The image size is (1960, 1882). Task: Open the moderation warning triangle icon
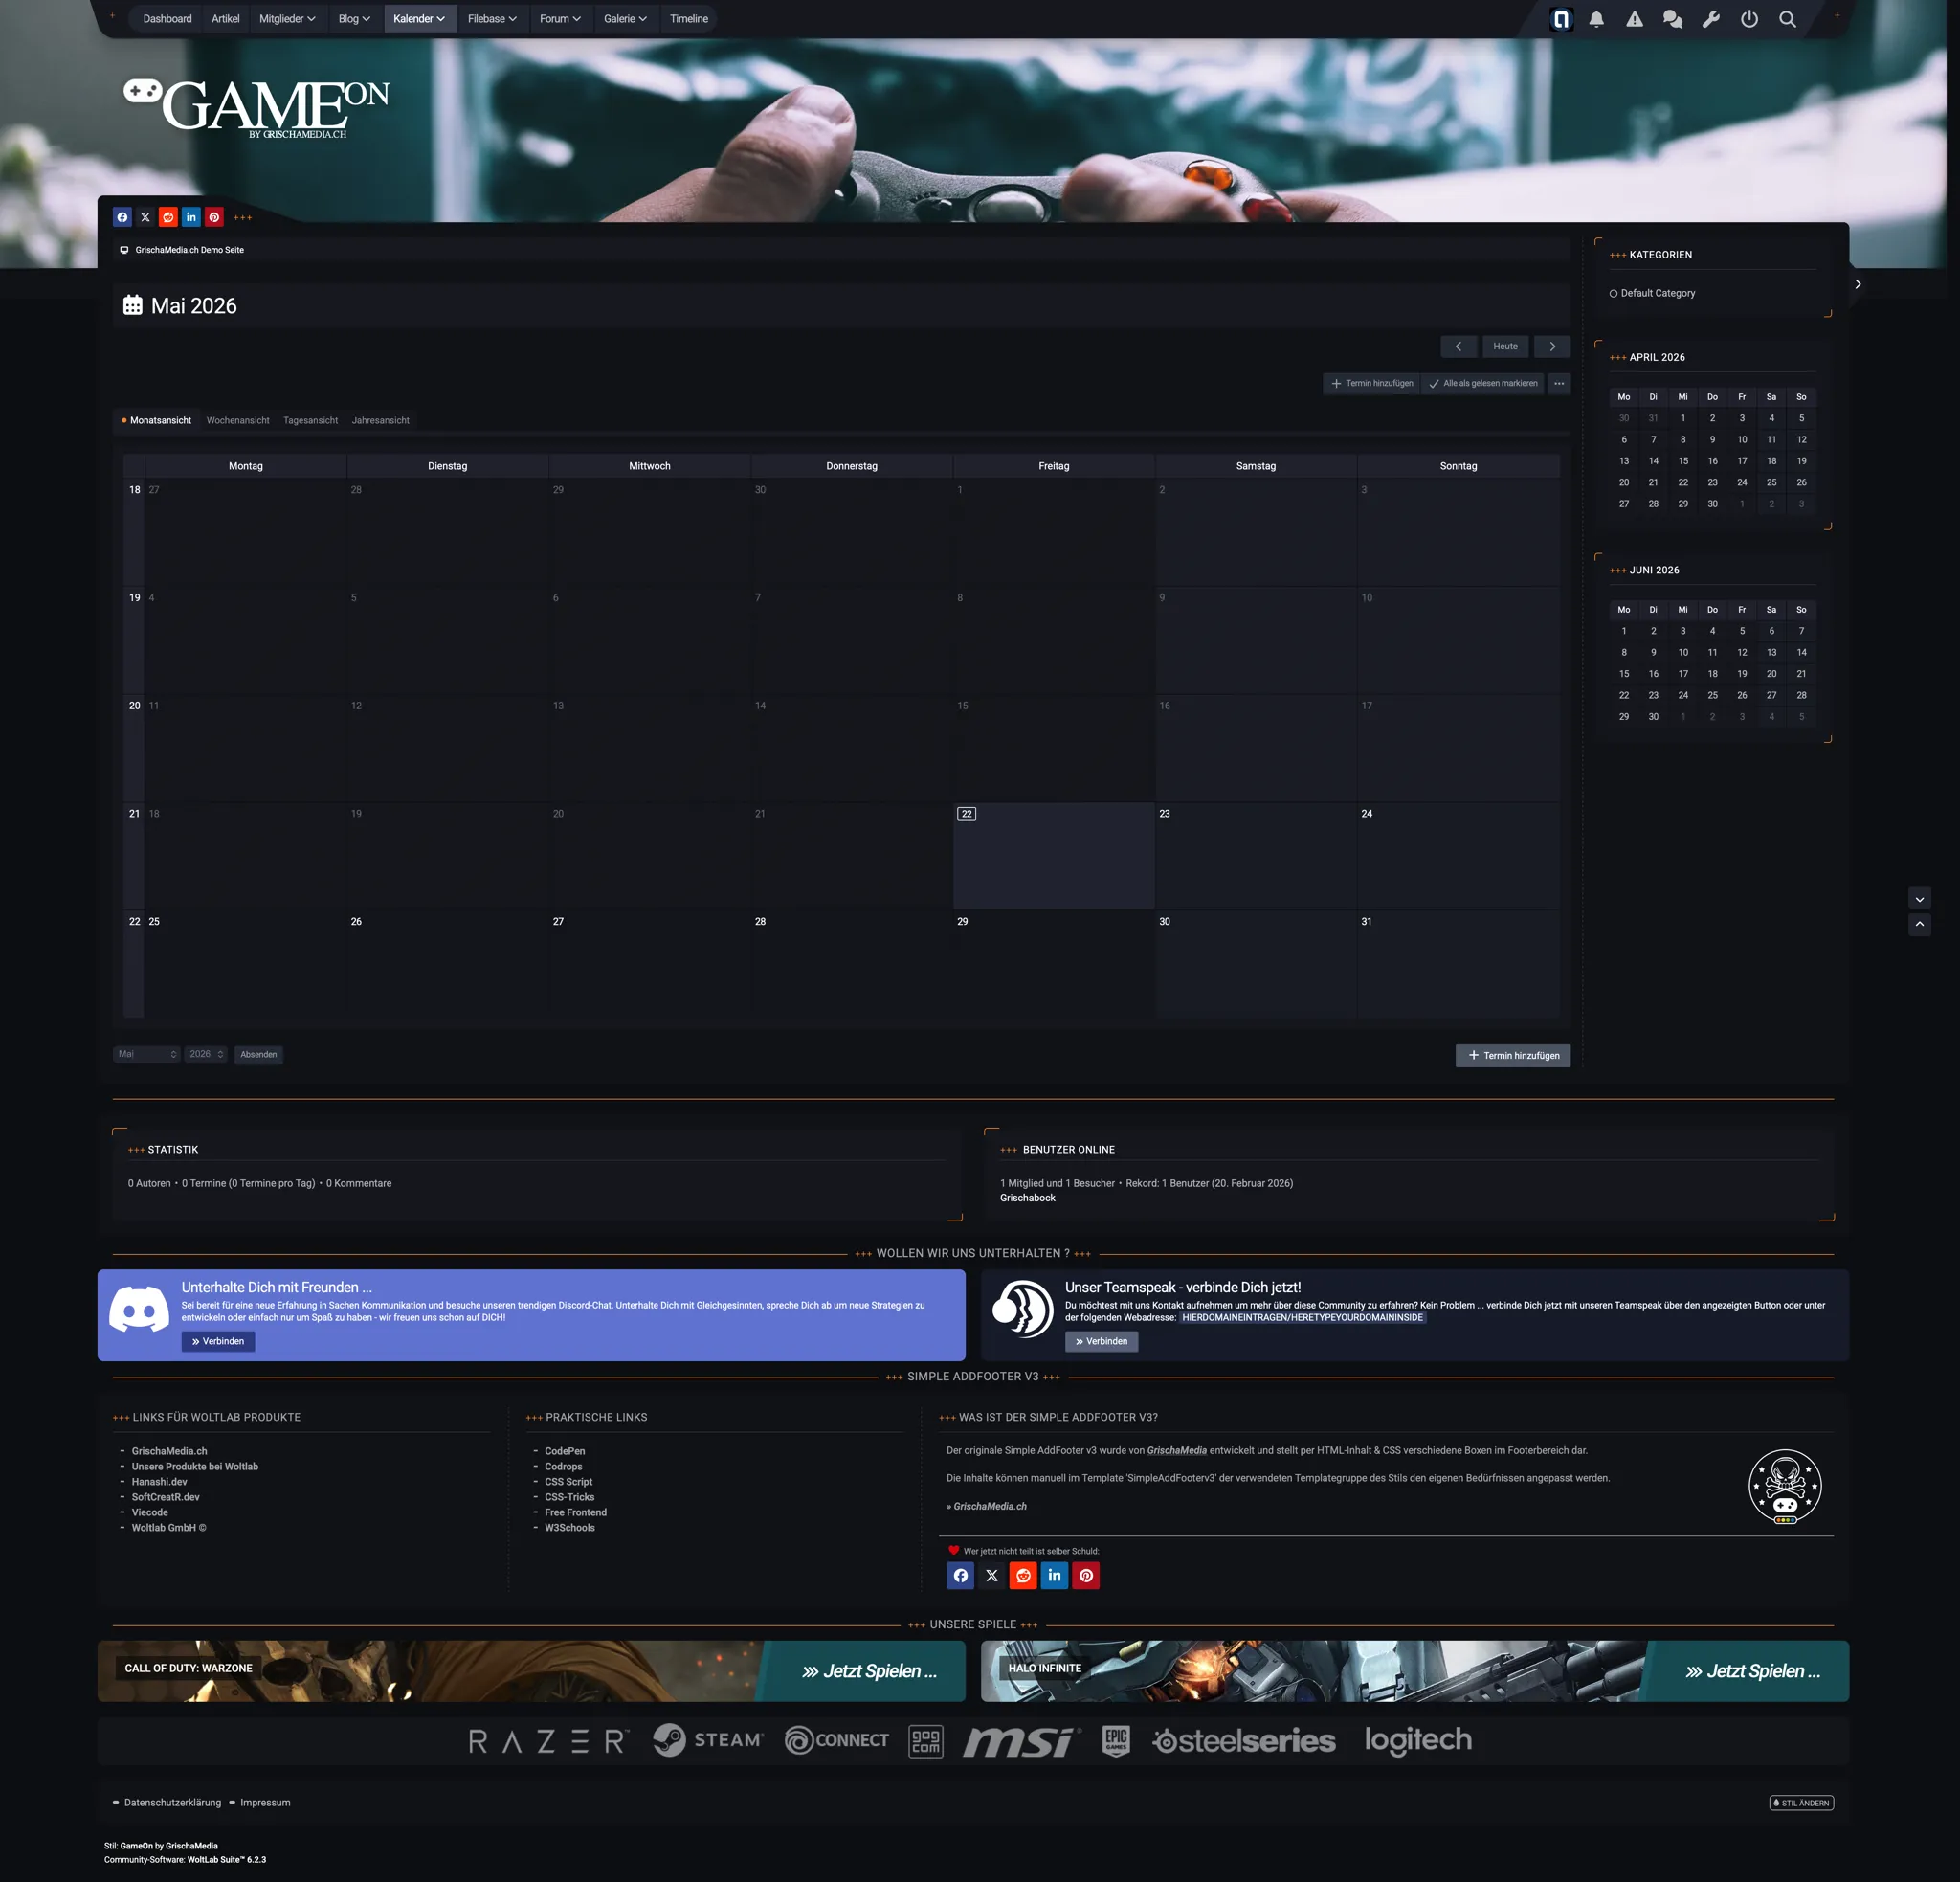(x=1635, y=19)
